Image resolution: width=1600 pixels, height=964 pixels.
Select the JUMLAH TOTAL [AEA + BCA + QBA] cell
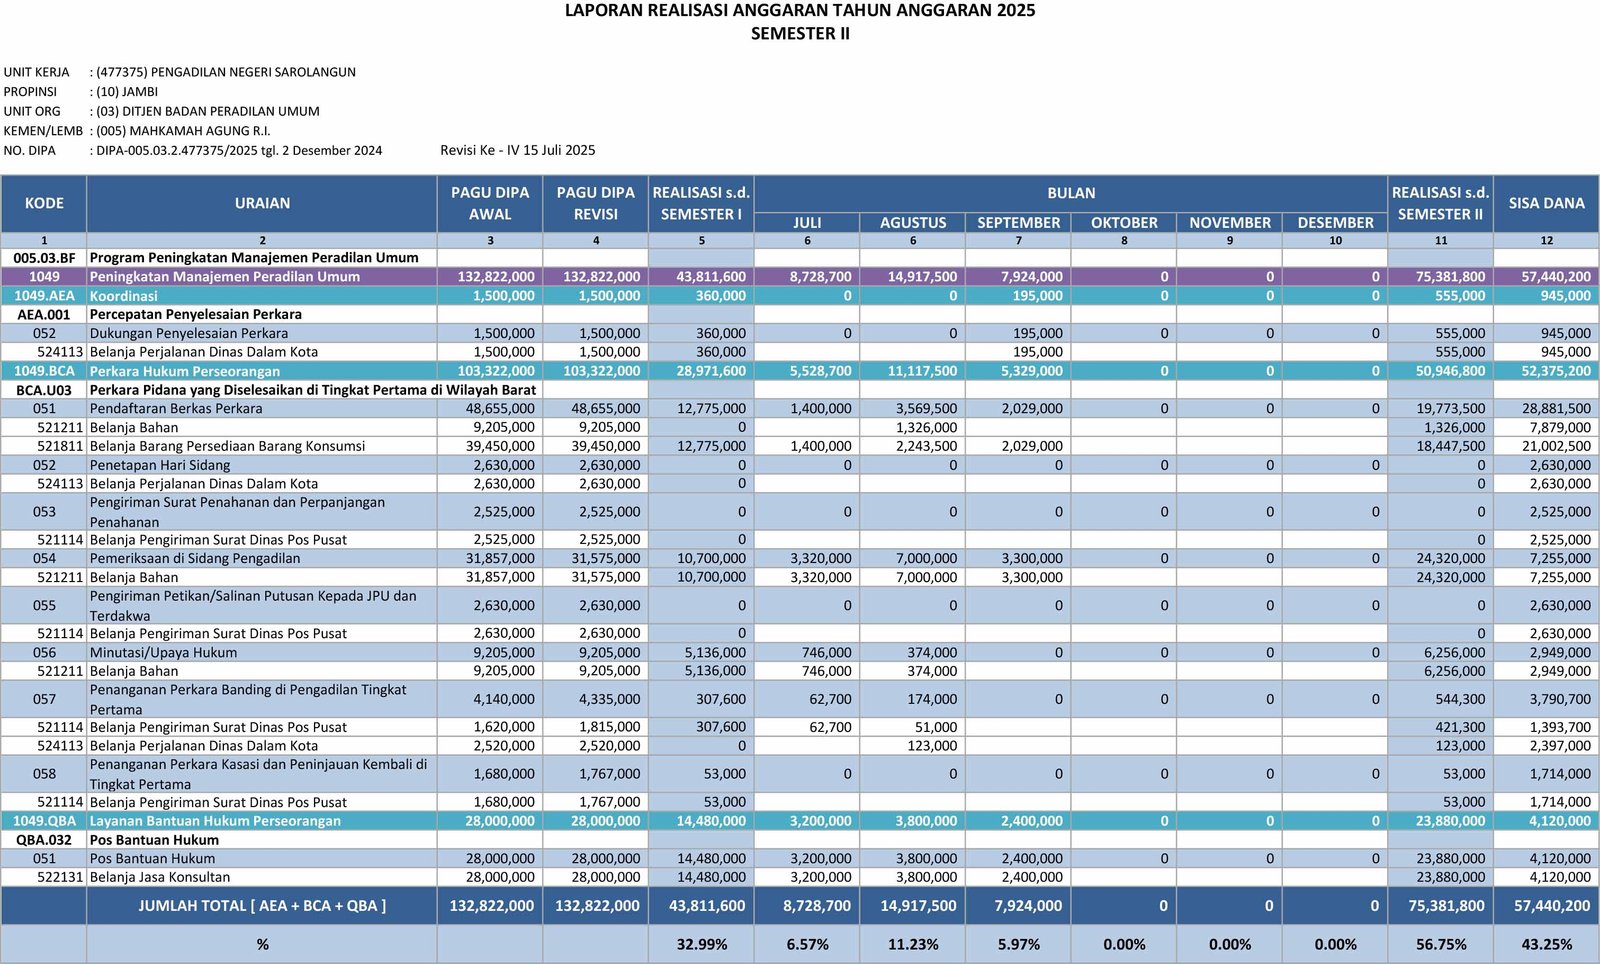click(262, 906)
